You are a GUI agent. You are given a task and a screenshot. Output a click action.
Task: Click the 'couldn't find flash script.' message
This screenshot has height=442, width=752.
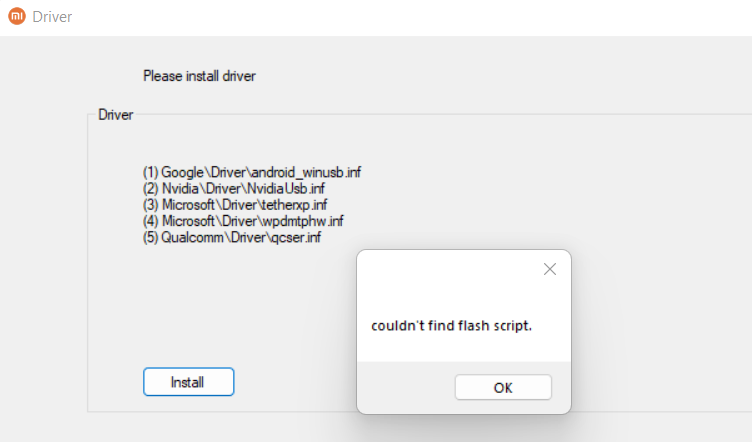451,326
